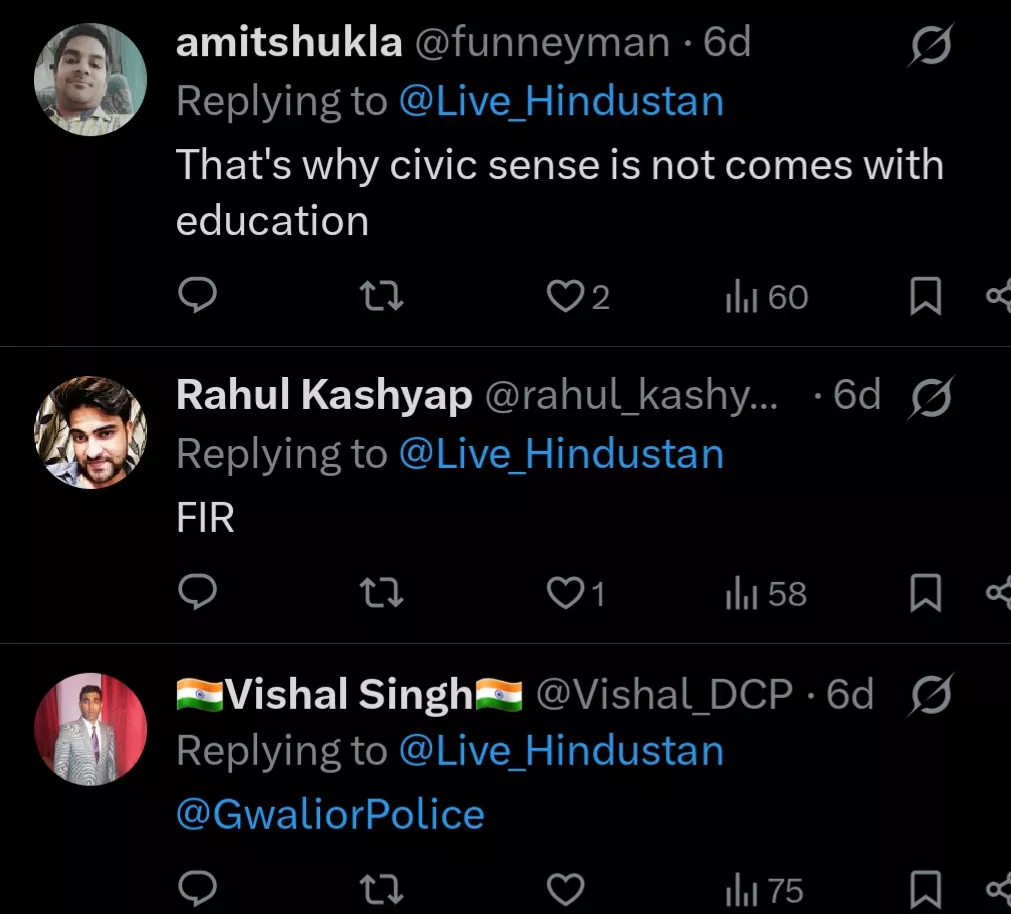Like Vishal Singh's tweet
1011x914 pixels.
565,888
